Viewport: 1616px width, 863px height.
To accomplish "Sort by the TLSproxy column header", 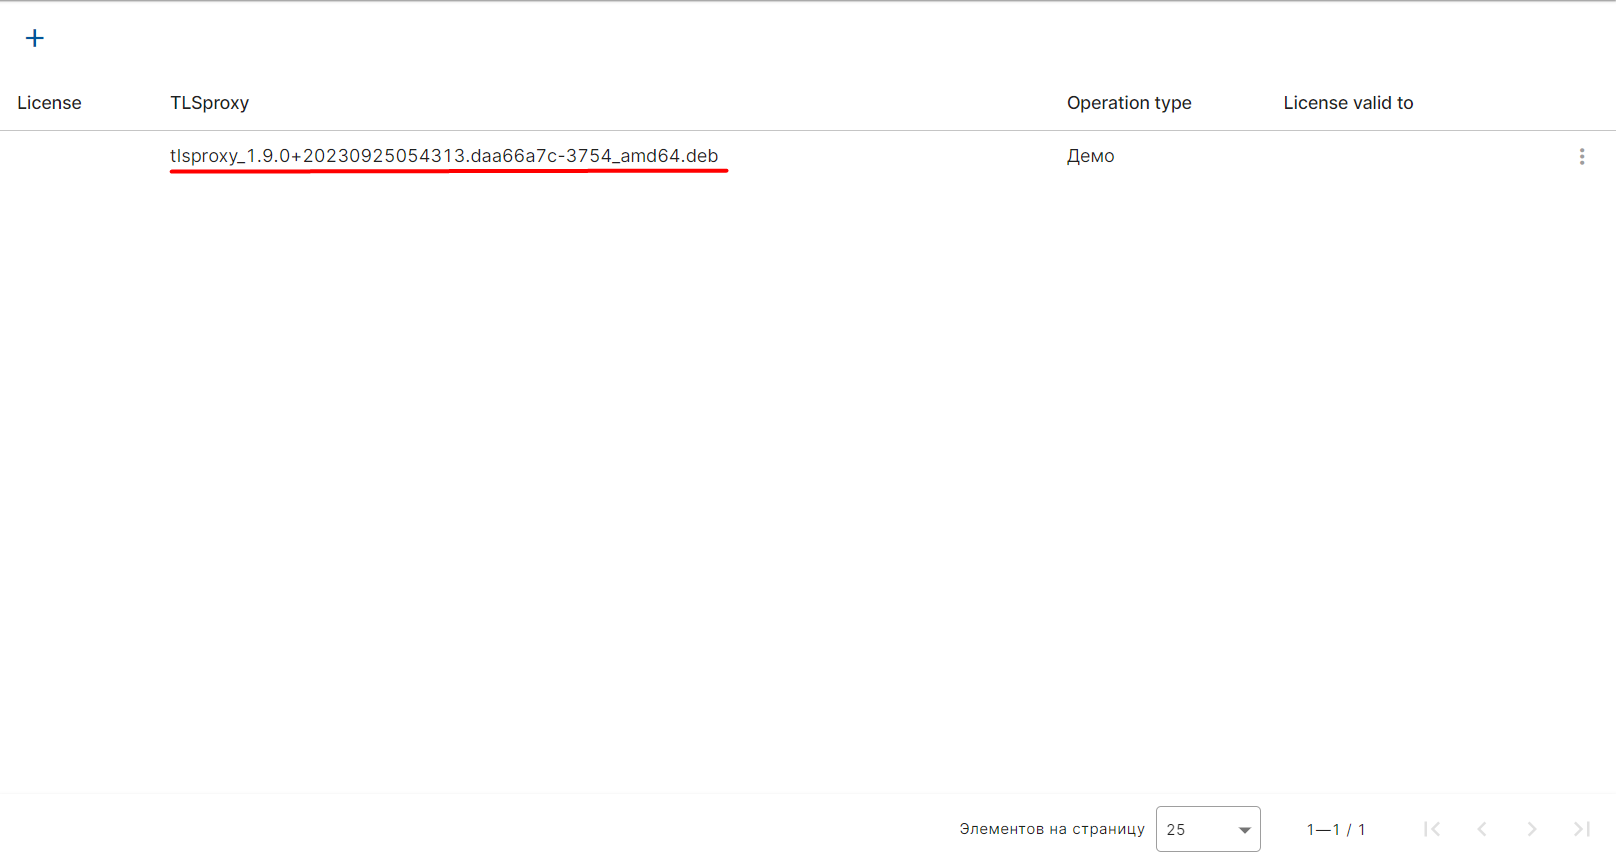I will click(209, 103).
